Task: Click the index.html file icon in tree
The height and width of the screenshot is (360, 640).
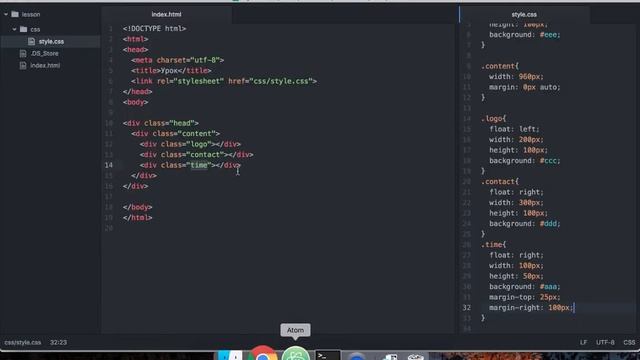Action: tap(23, 65)
